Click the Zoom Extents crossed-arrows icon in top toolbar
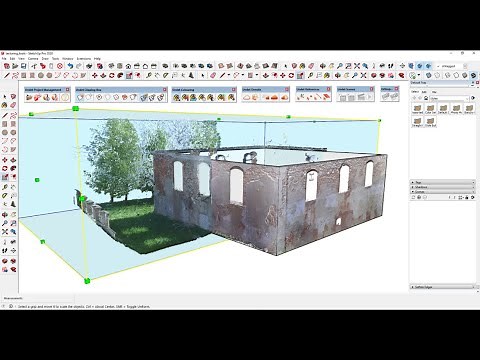Viewport: 480px width, 360px height. coord(357,66)
